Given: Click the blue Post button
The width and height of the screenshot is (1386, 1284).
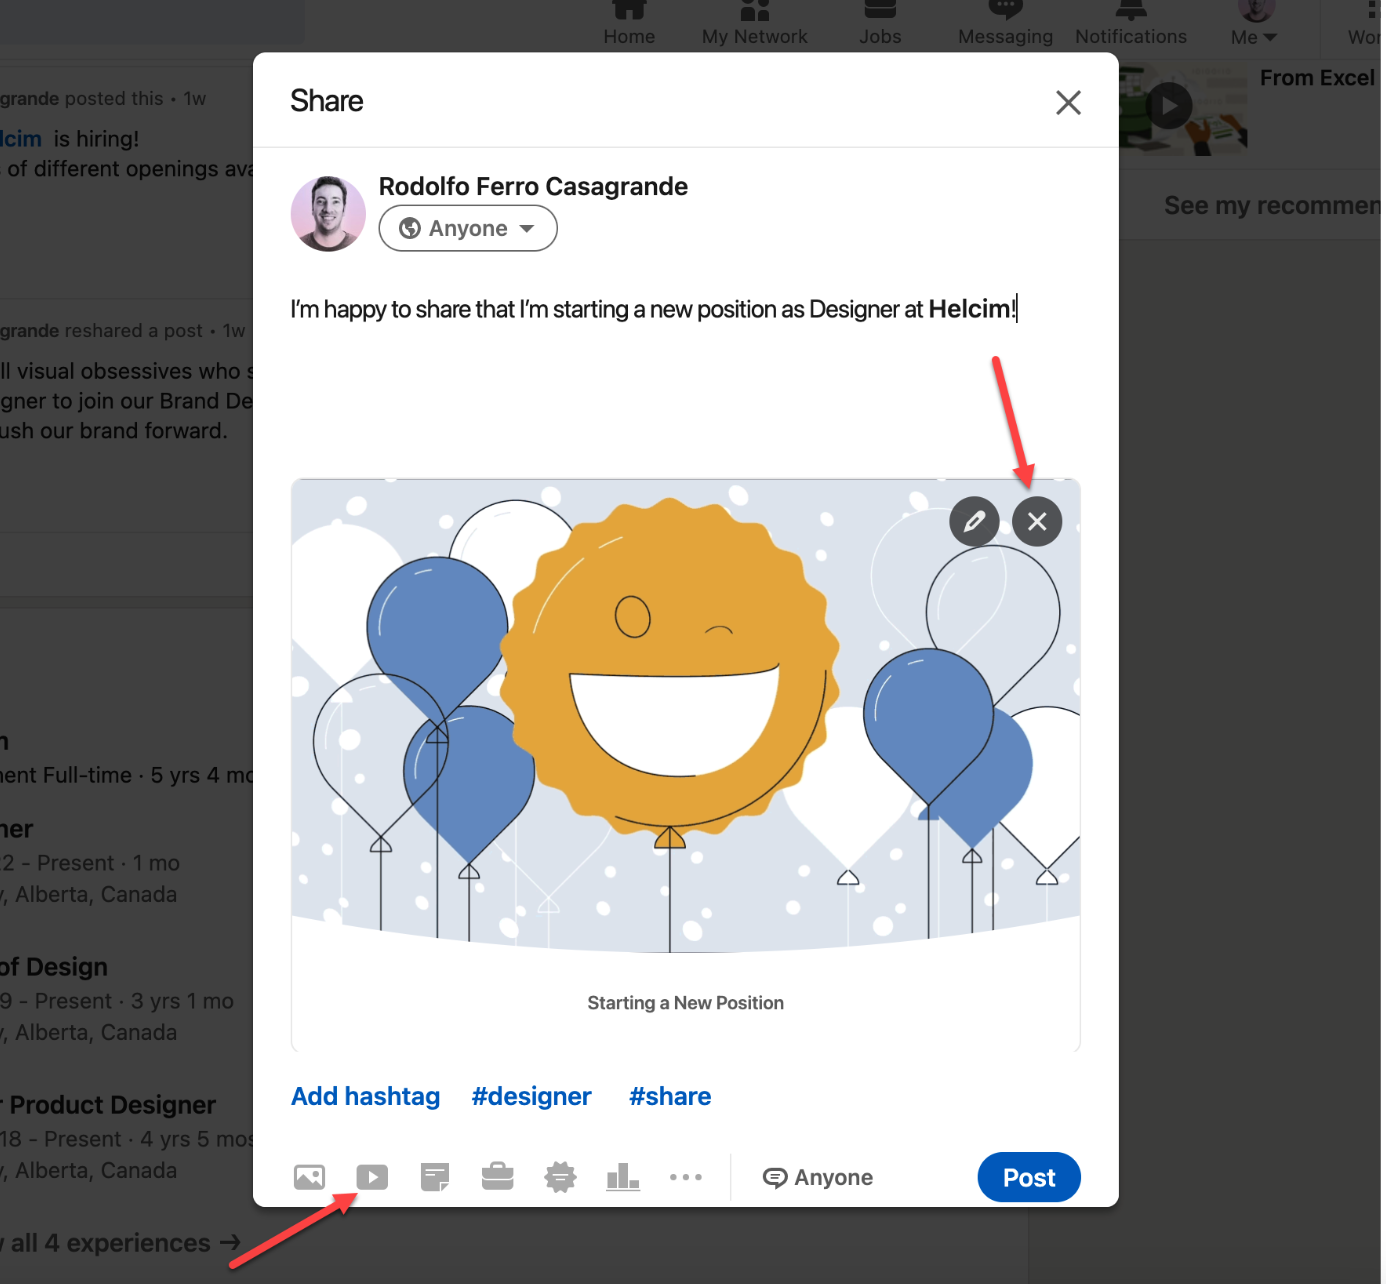Looking at the screenshot, I should point(1029,1177).
